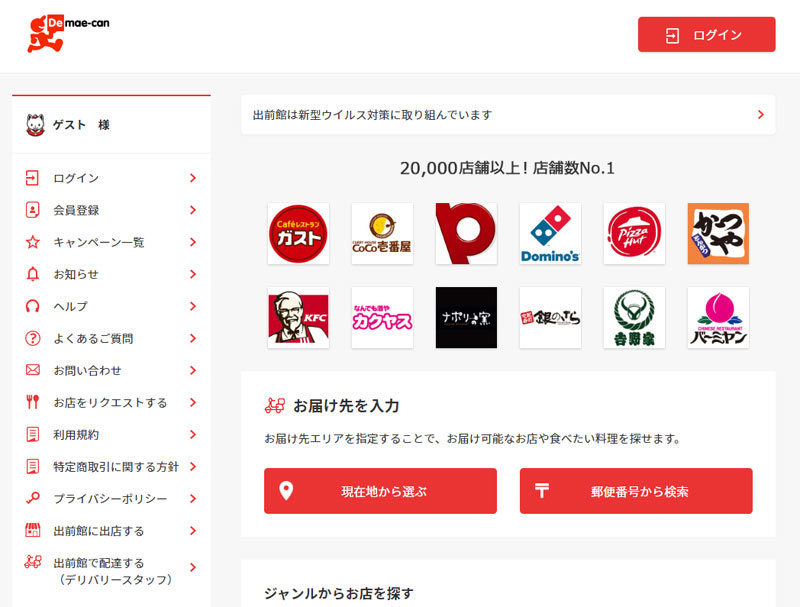Click the arrow next to 利用規約
The height and width of the screenshot is (607, 800).
click(192, 435)
